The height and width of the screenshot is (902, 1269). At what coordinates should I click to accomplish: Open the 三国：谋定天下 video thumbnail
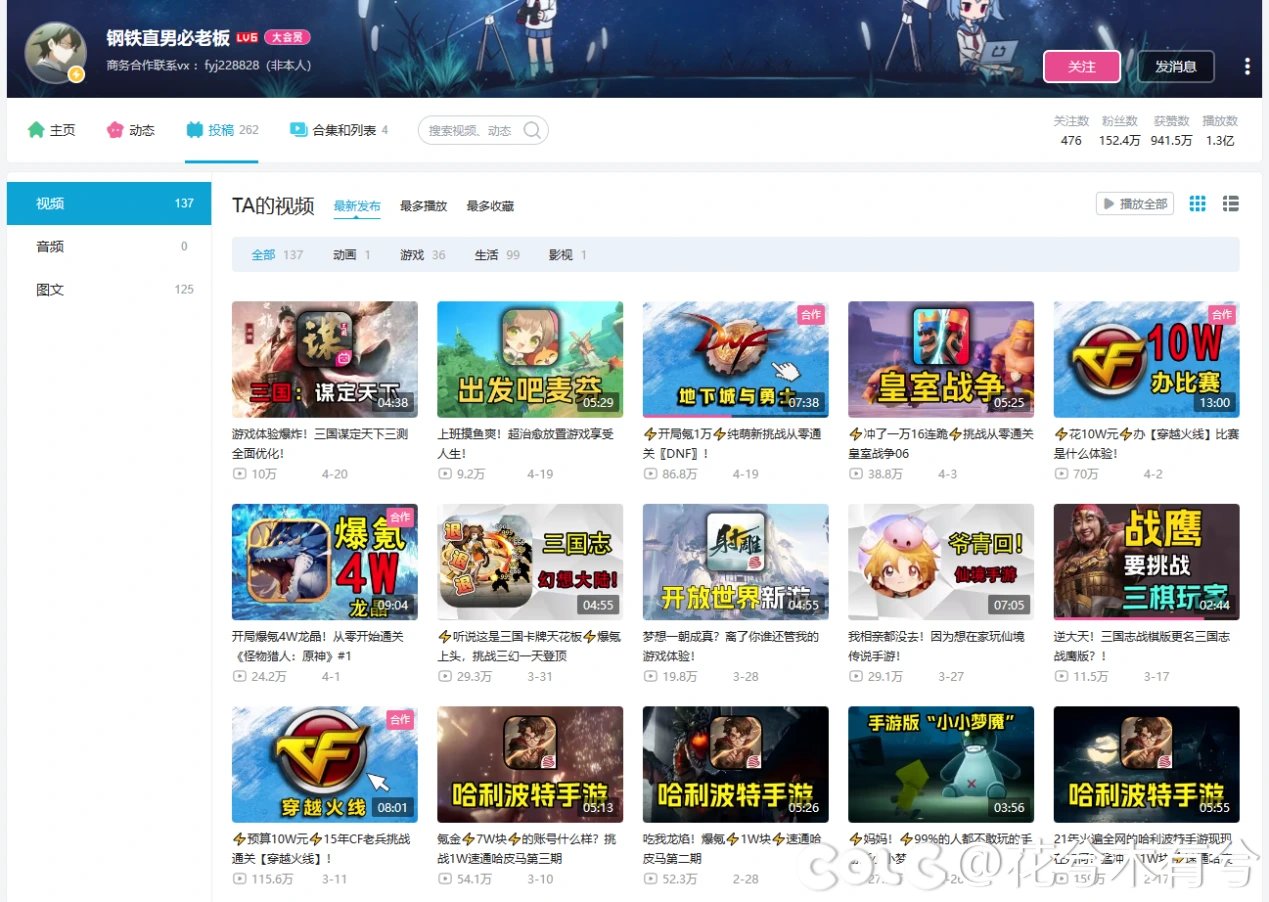click(x=325, y=359)
